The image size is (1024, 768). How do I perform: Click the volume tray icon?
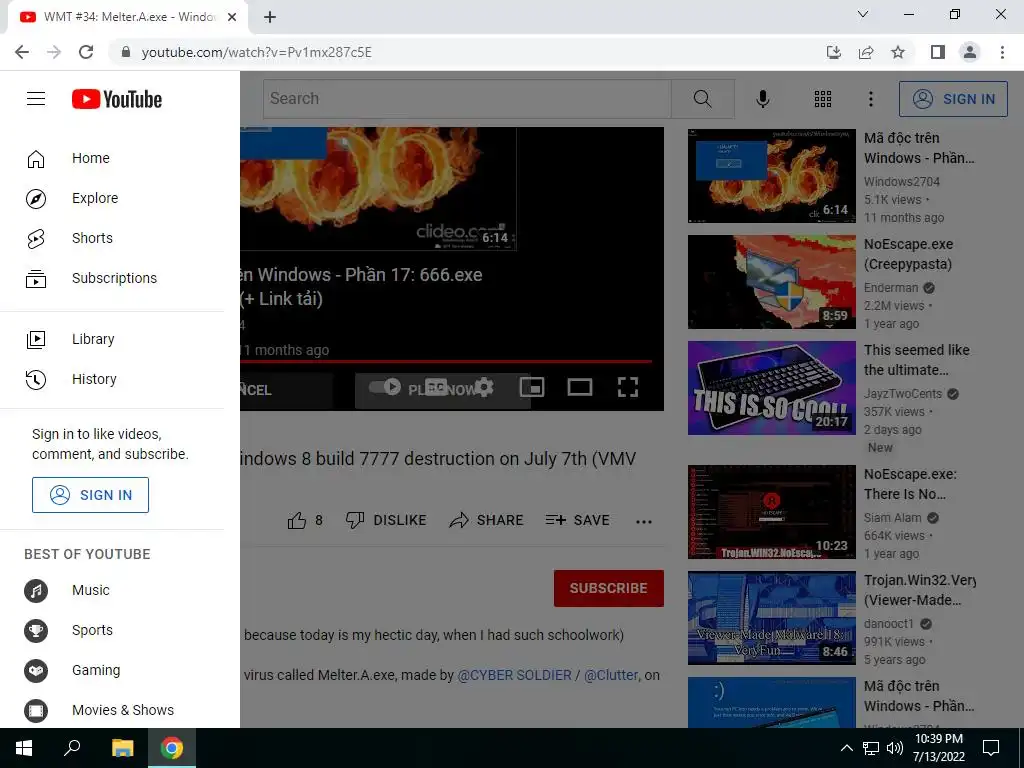tap(895, 748)
